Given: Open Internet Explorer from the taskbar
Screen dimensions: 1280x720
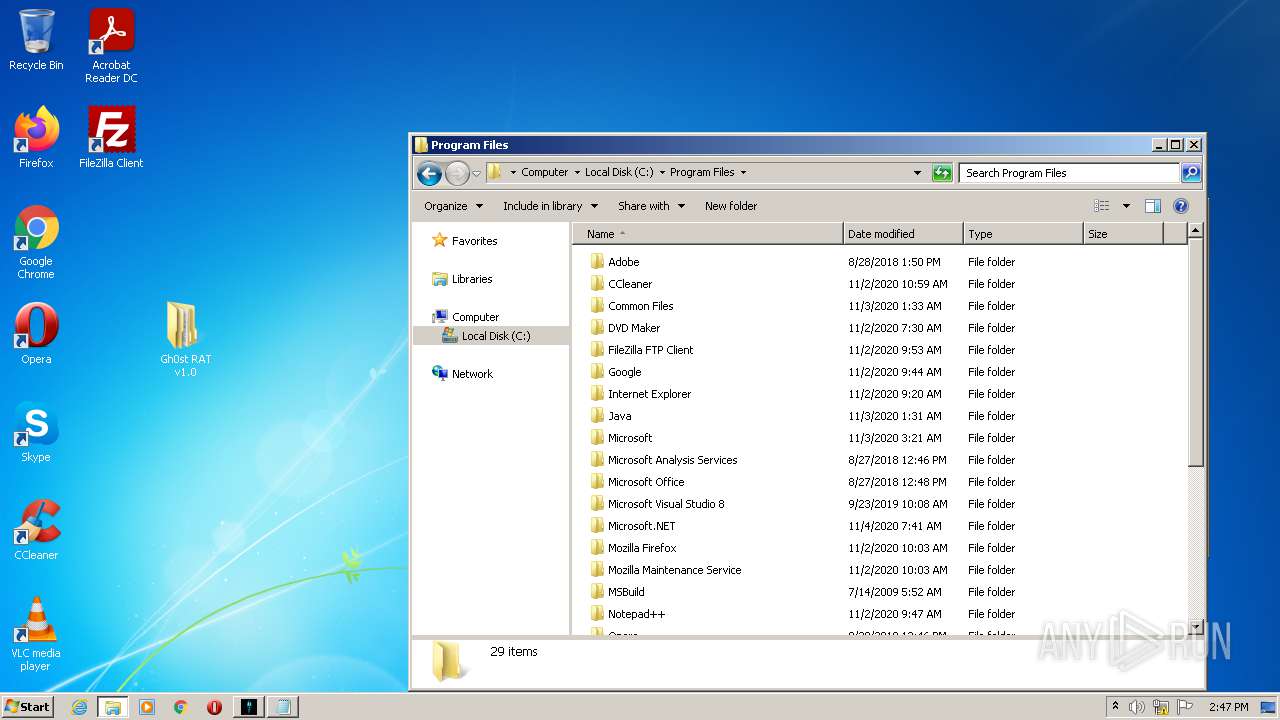Looking at the screenshot, I should [79, 707].
